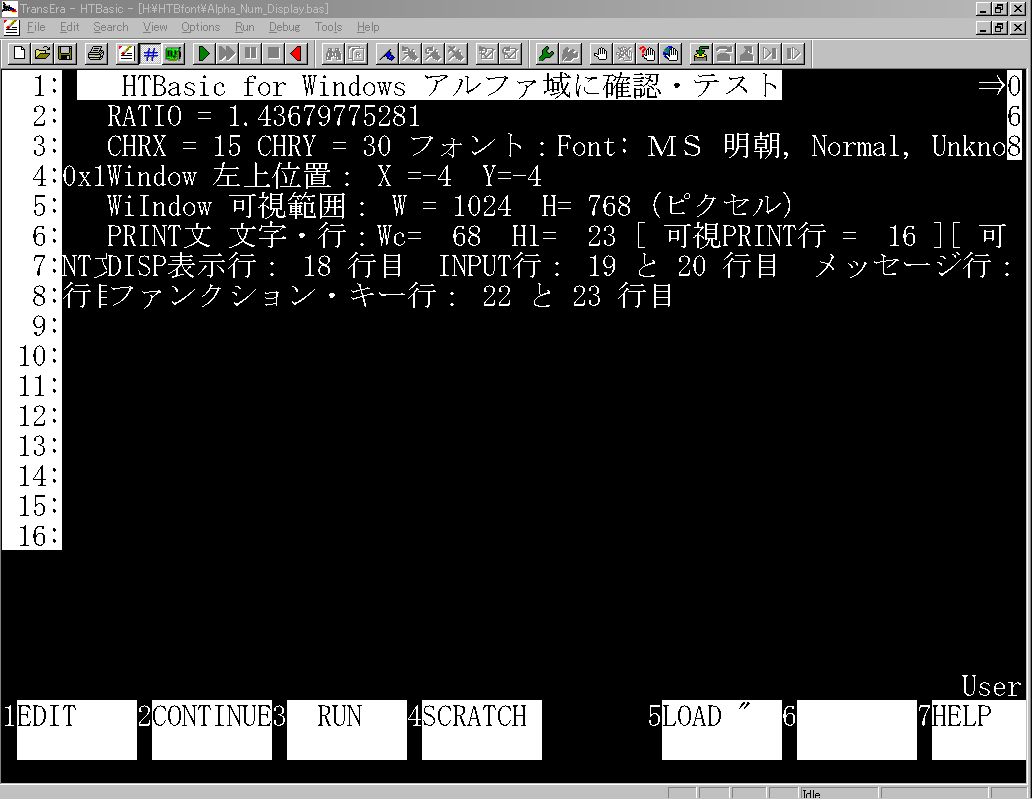The image size is (1032, 800).
Task: Pause the running program
Action: [251, 53]
